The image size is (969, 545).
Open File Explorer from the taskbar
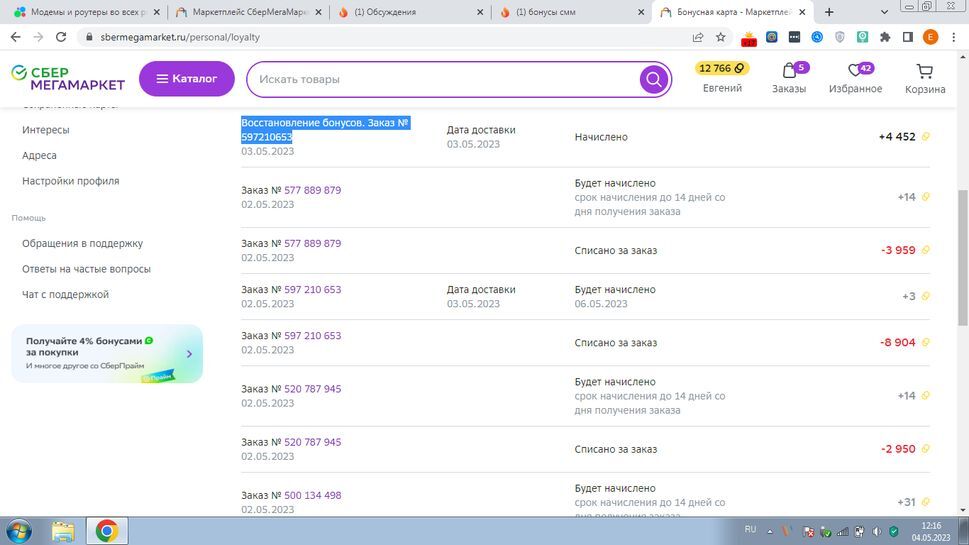coord(63,531)
